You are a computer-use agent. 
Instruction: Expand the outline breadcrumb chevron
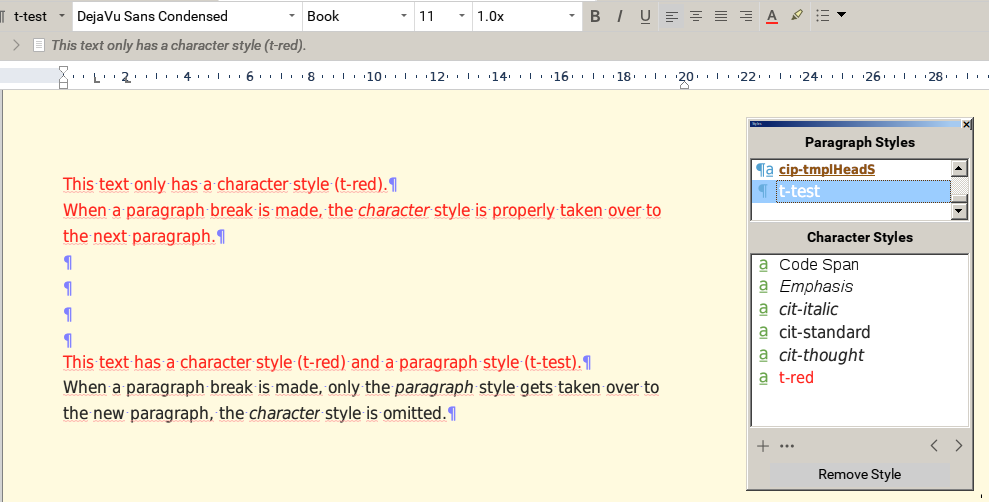(16, 45)
